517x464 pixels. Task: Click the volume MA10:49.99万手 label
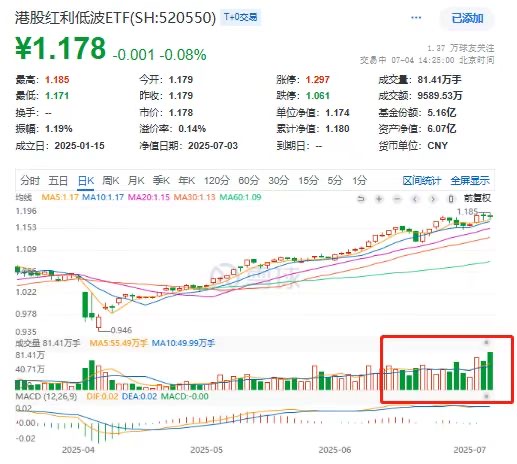pos(183,343)
